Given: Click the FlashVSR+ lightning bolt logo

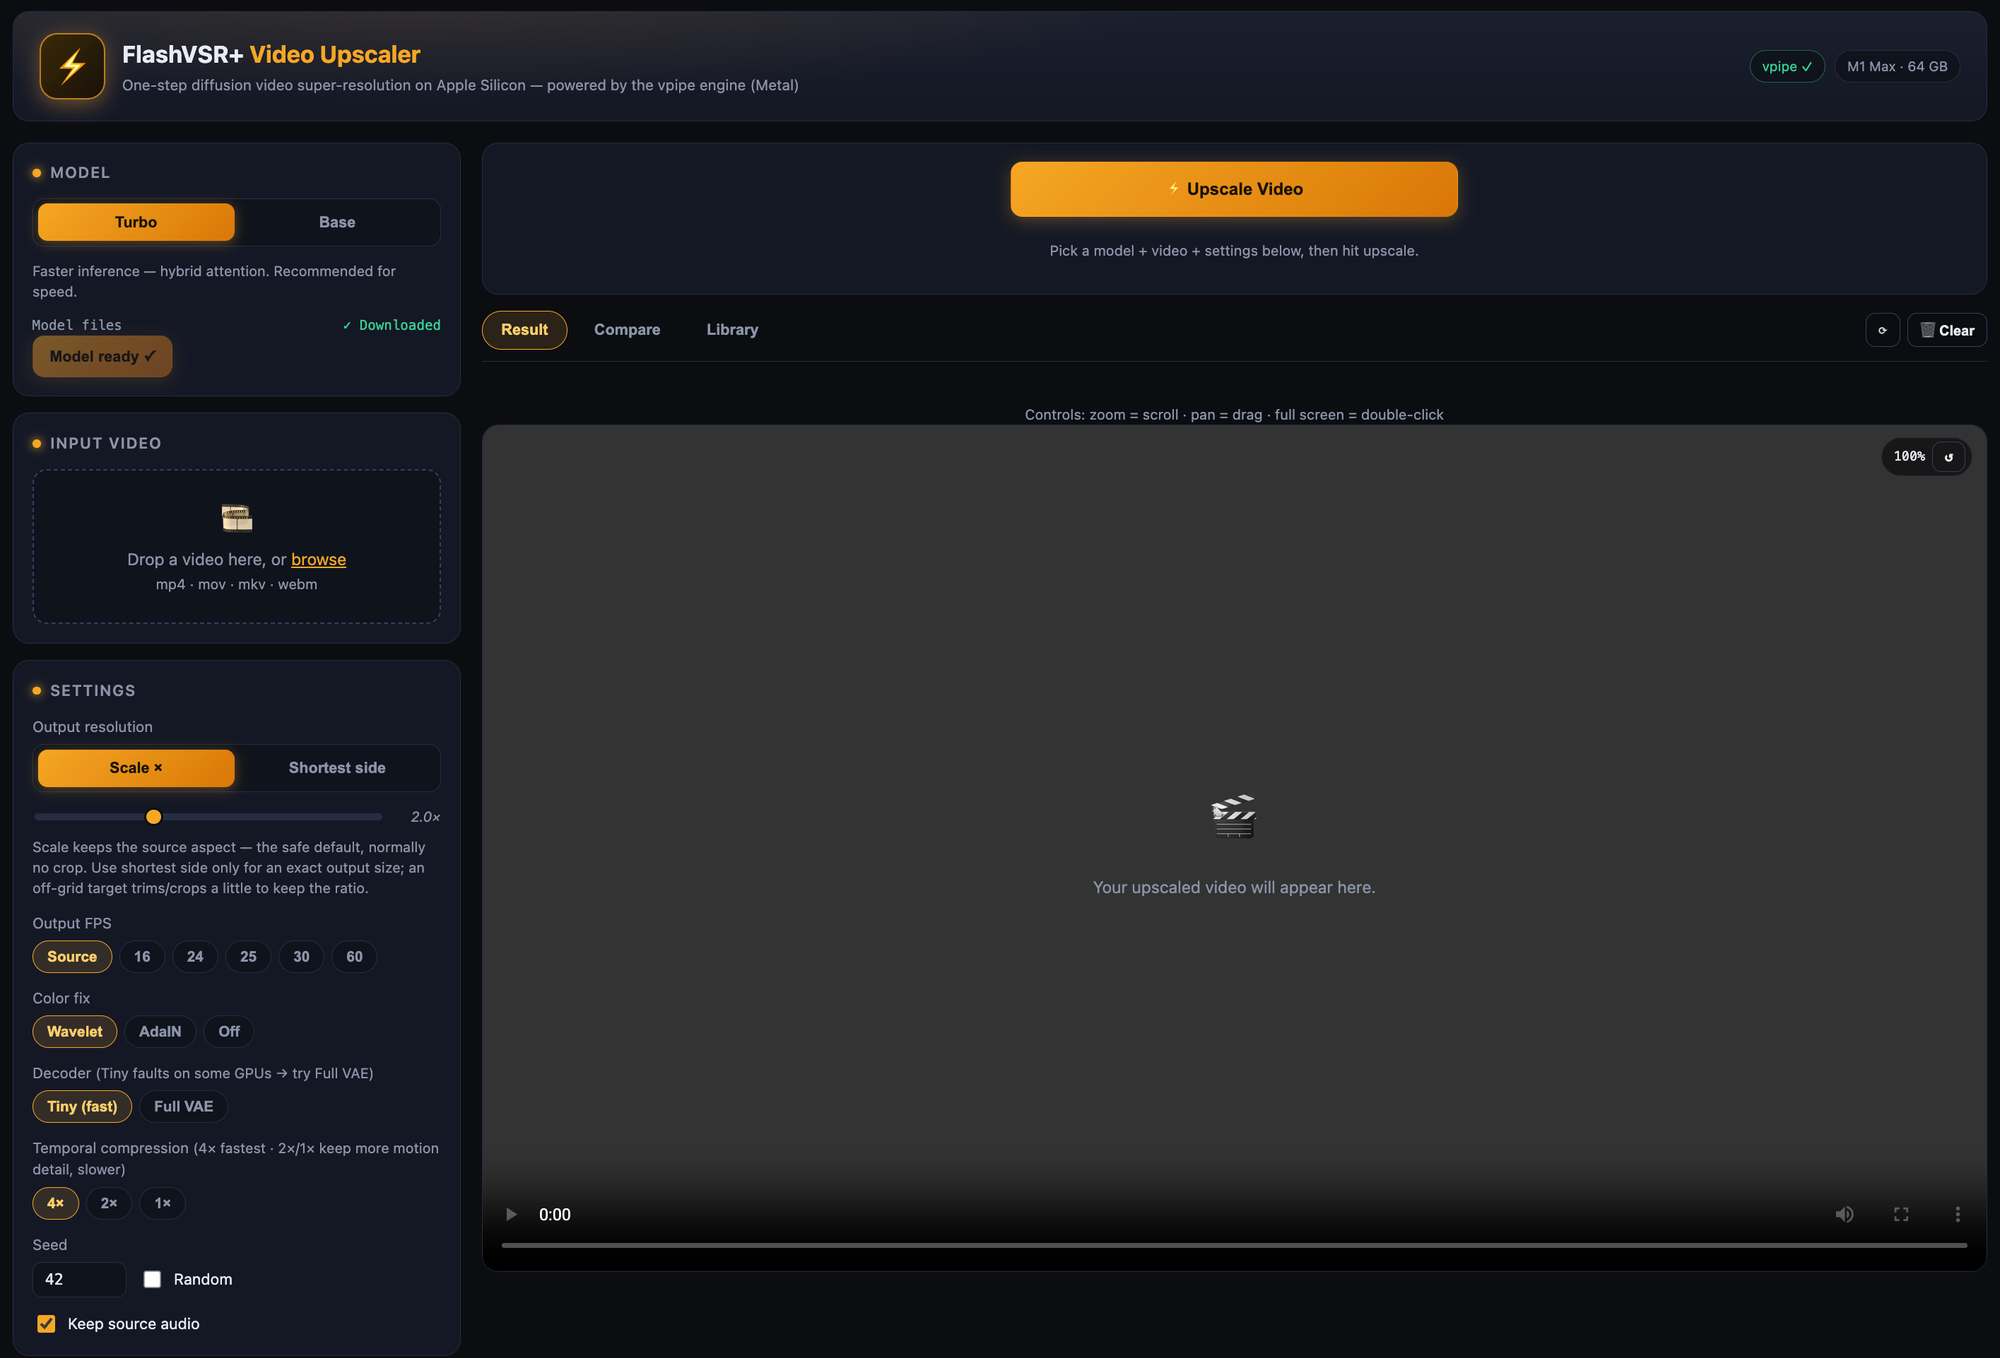Looking at the screenshot, I should coord(72,66).
